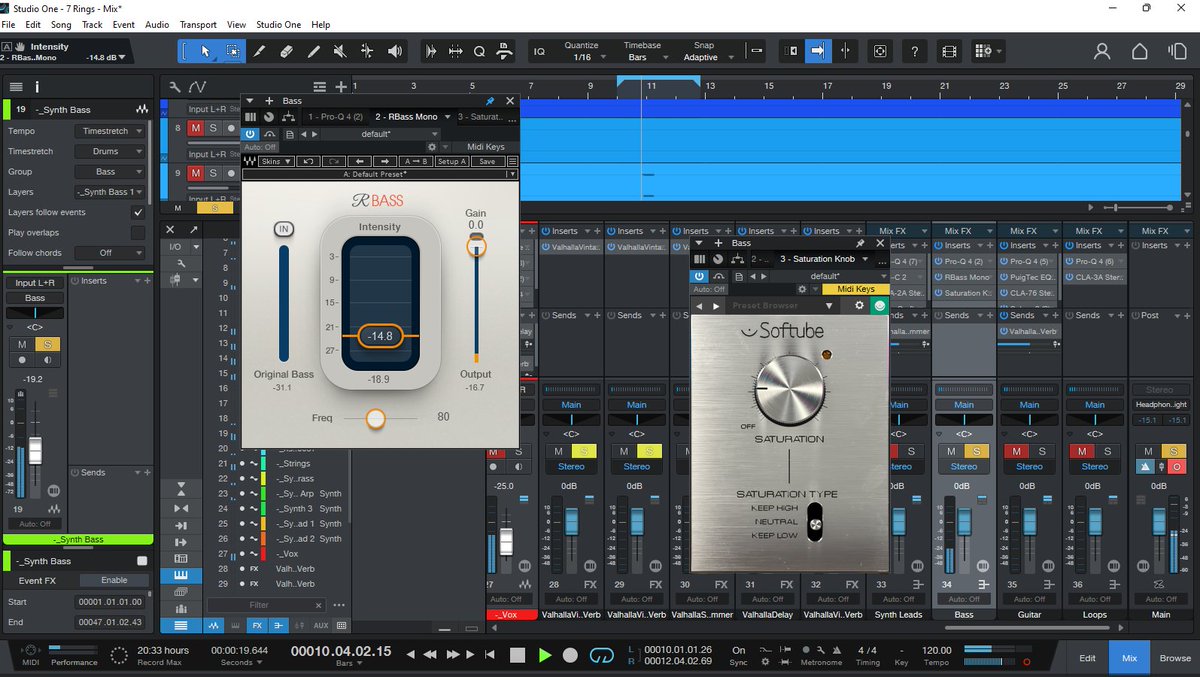
Task: Open the File menu
Action: point(8,24)
